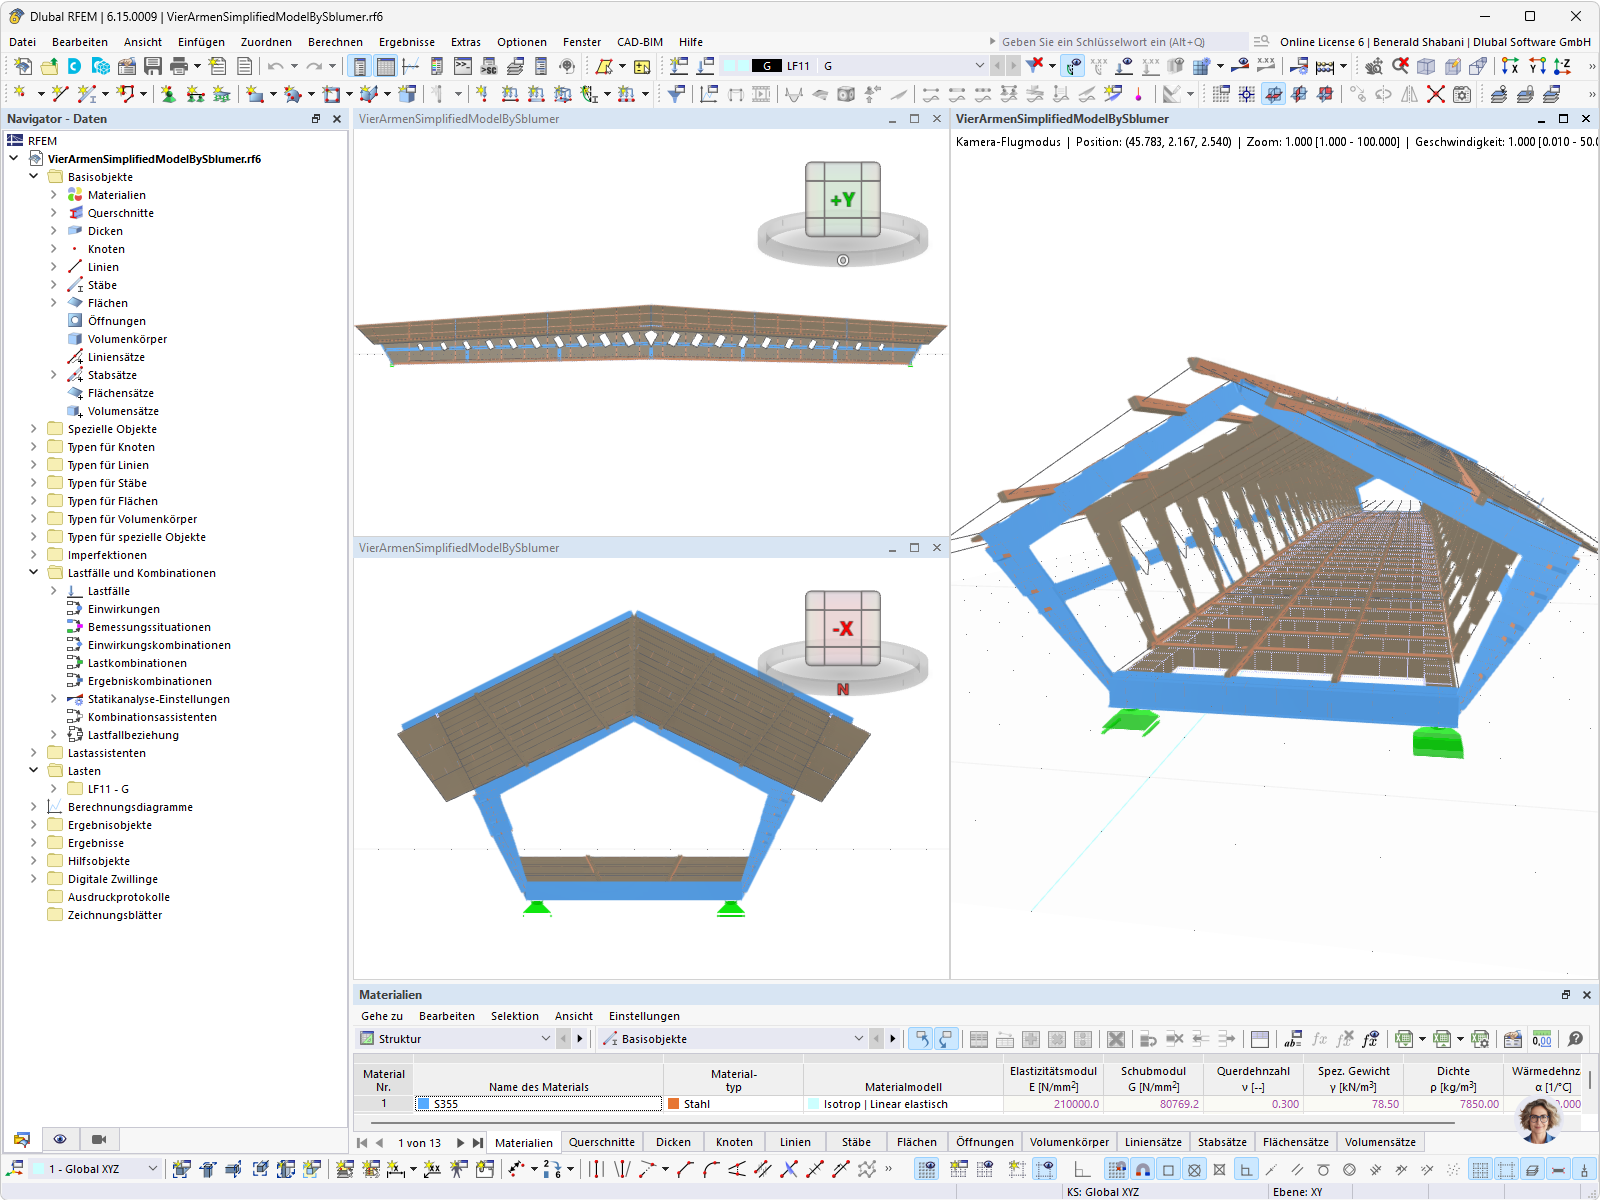Collapse Lastfälle und Kombinationen folder
Screen dimensions: 1600x1200
[34, 573]
